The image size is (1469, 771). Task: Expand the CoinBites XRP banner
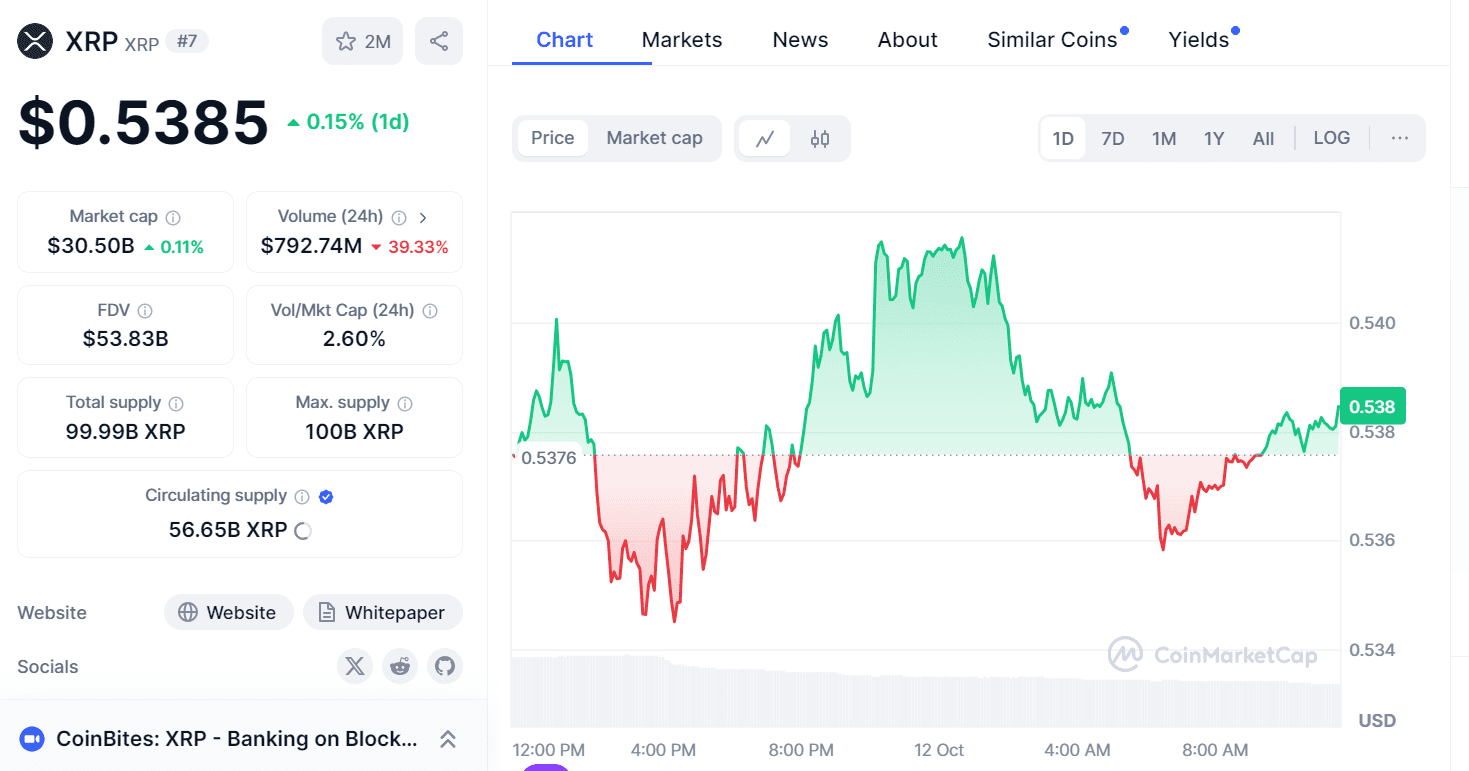[448, 739]
